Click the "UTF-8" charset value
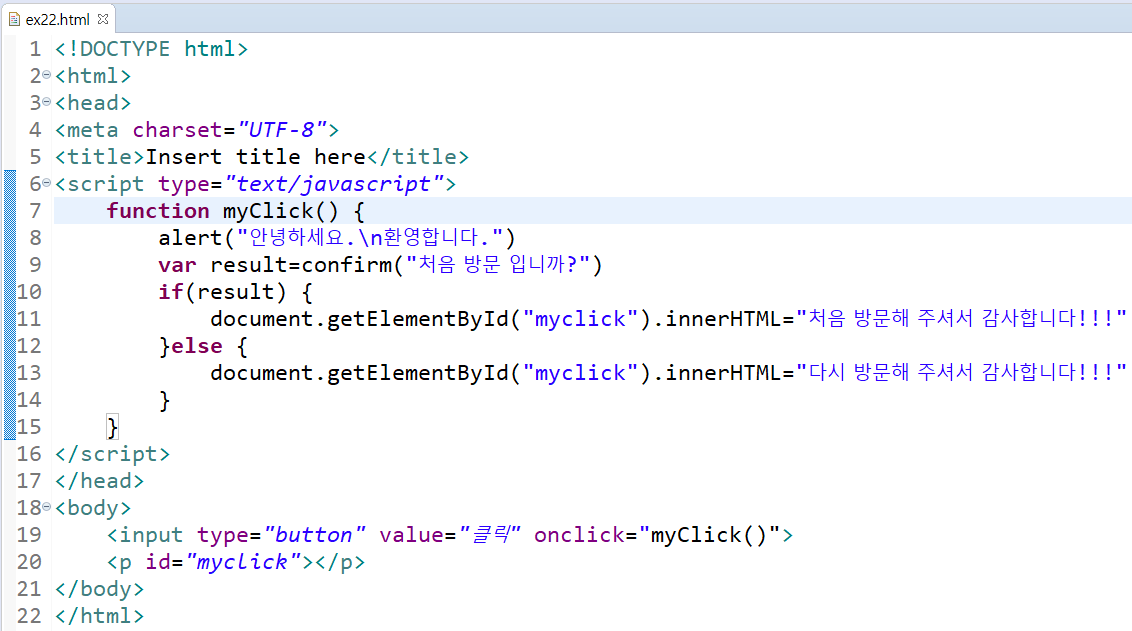 (x=282, y=130)
